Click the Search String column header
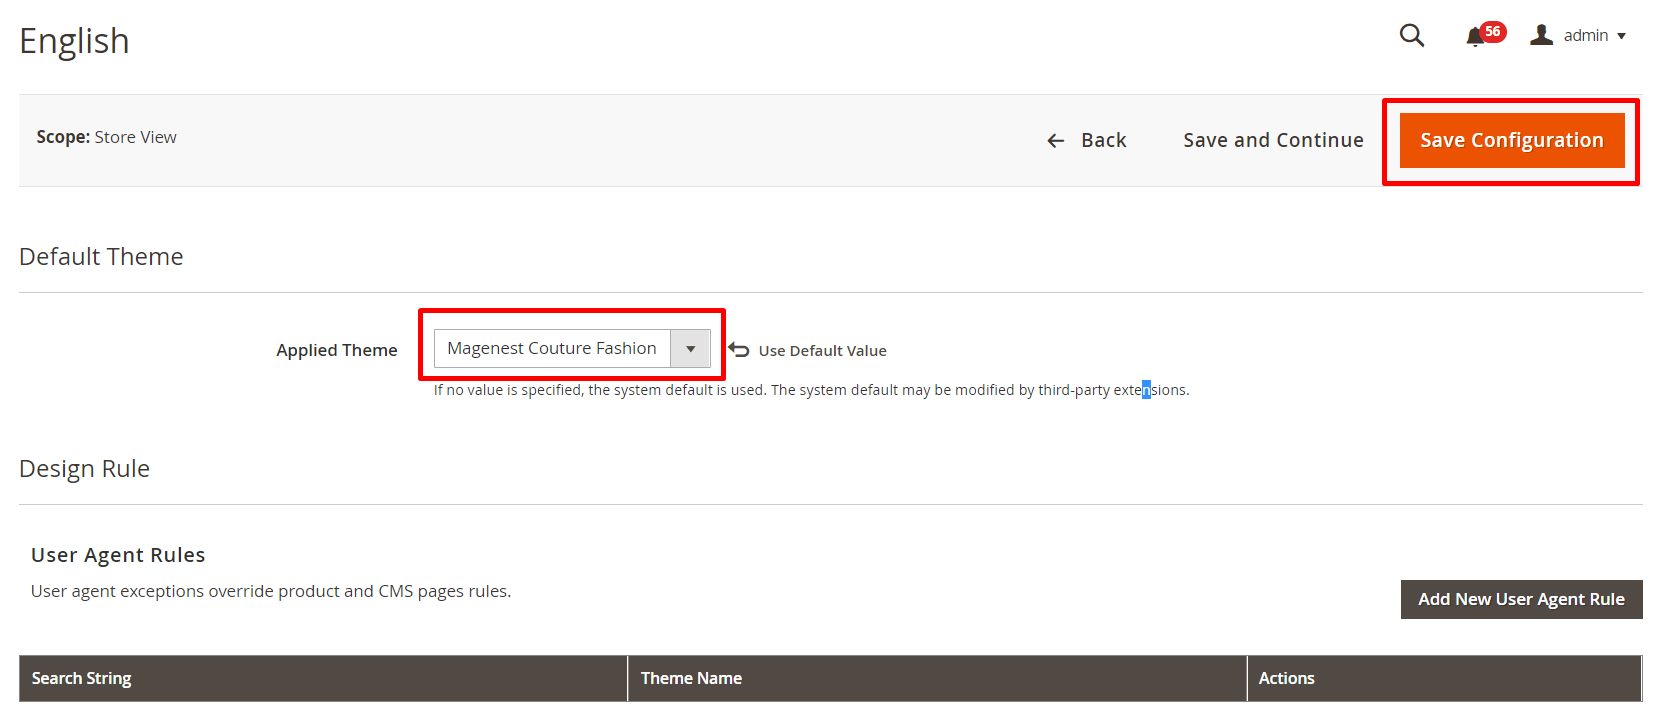Image resolution: width=1660 pixels, height=726 pixels. coord(82,678)
